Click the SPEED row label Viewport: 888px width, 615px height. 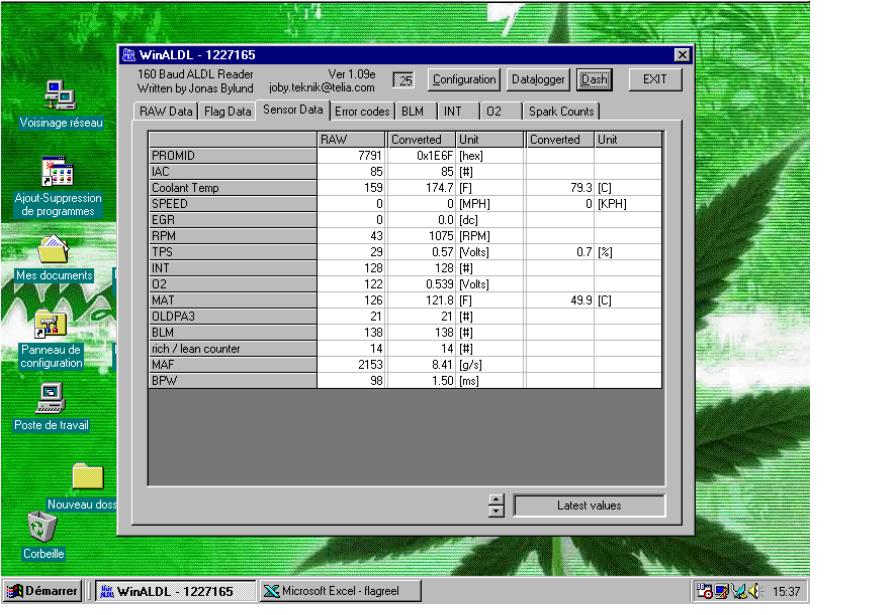tap(232, 204)
